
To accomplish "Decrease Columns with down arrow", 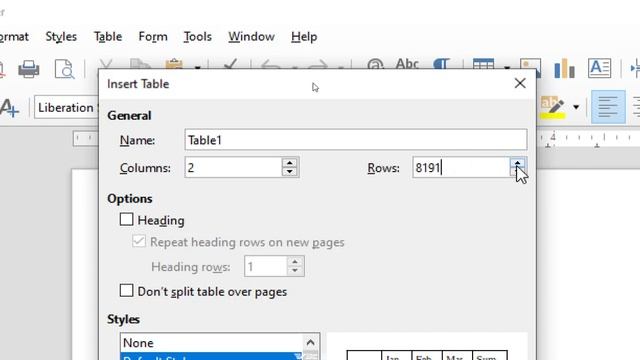I will [289, 172].
